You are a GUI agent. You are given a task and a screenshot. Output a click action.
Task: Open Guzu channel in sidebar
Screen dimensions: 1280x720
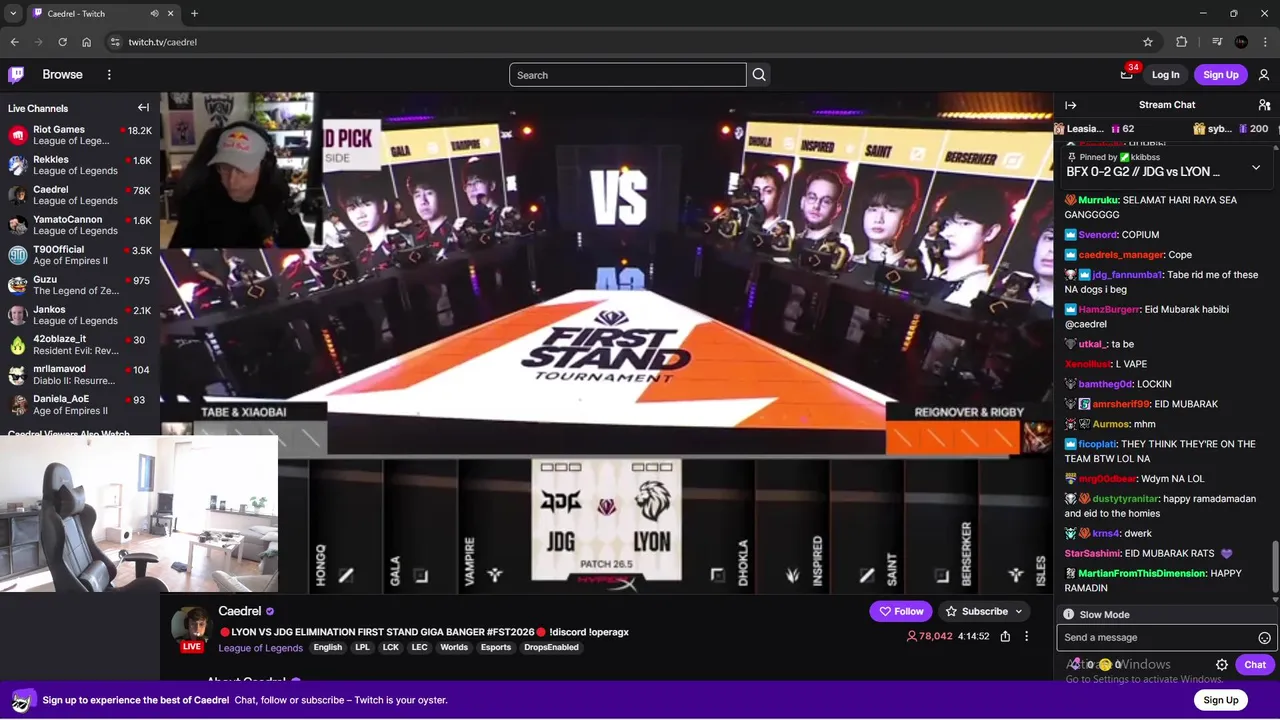point(80,285)
